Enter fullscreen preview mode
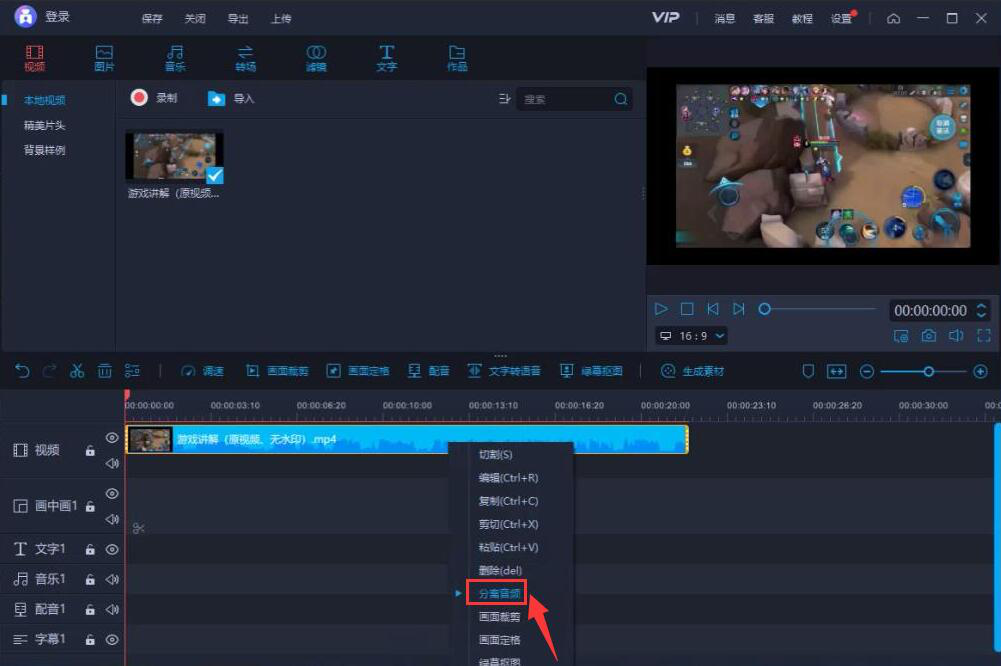 983,336
